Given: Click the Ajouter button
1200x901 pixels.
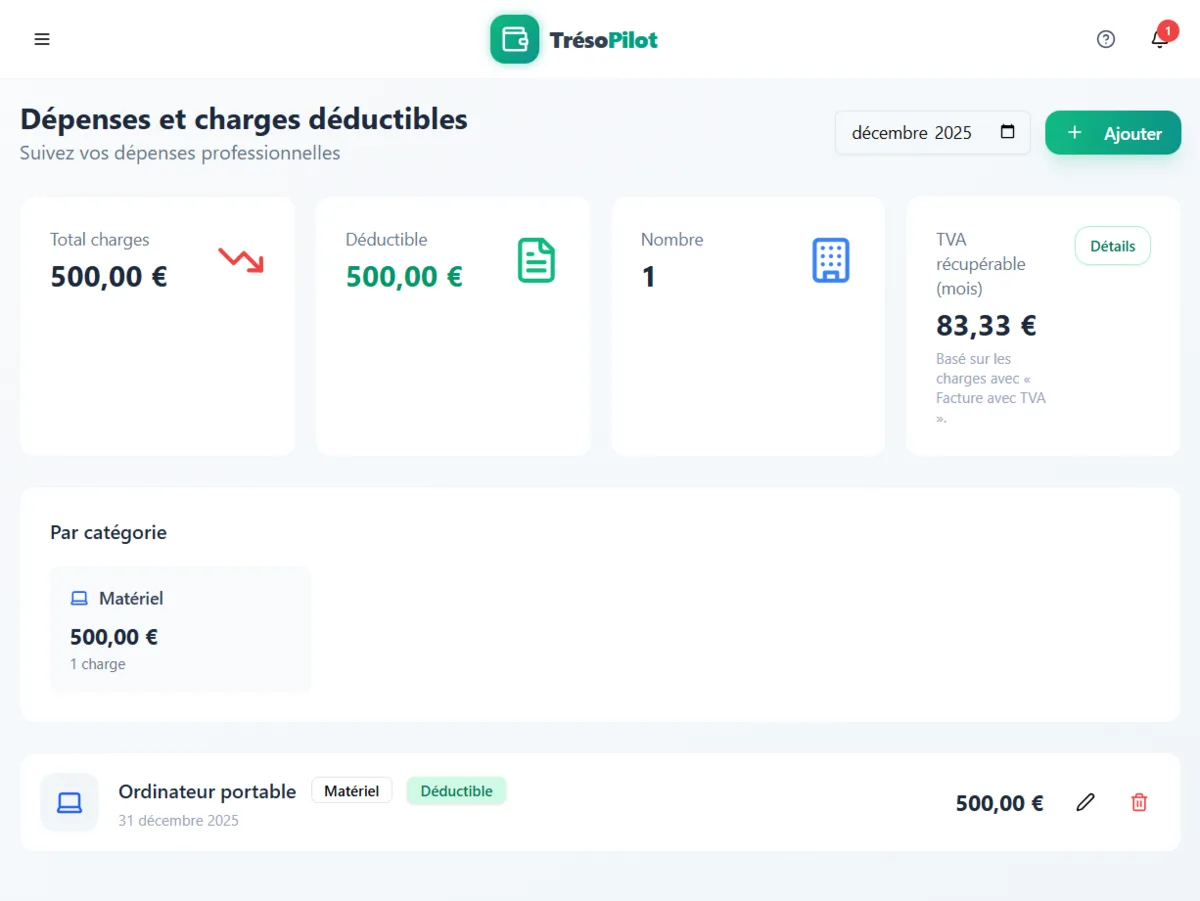Looking at the screenshot, I should (1113, 132).
